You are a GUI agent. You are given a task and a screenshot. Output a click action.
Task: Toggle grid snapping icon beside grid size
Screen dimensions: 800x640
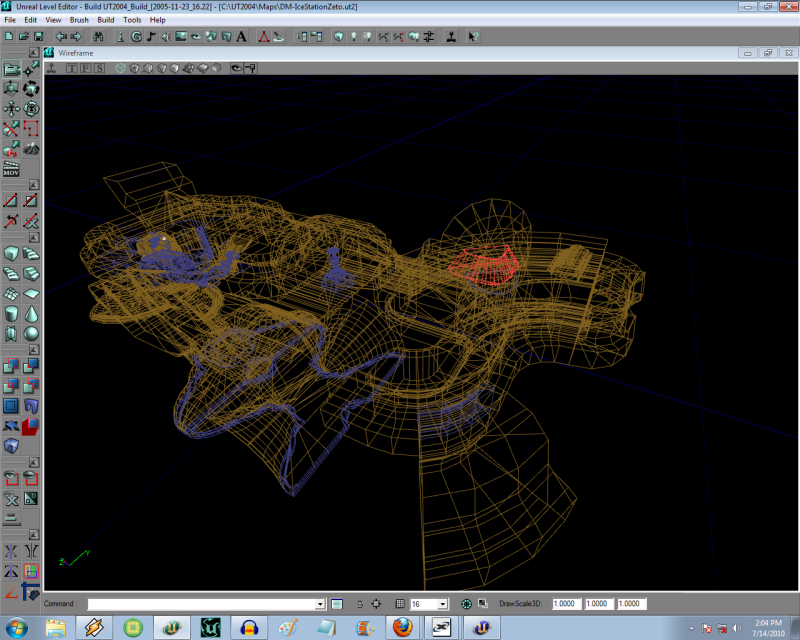[400, 604]
